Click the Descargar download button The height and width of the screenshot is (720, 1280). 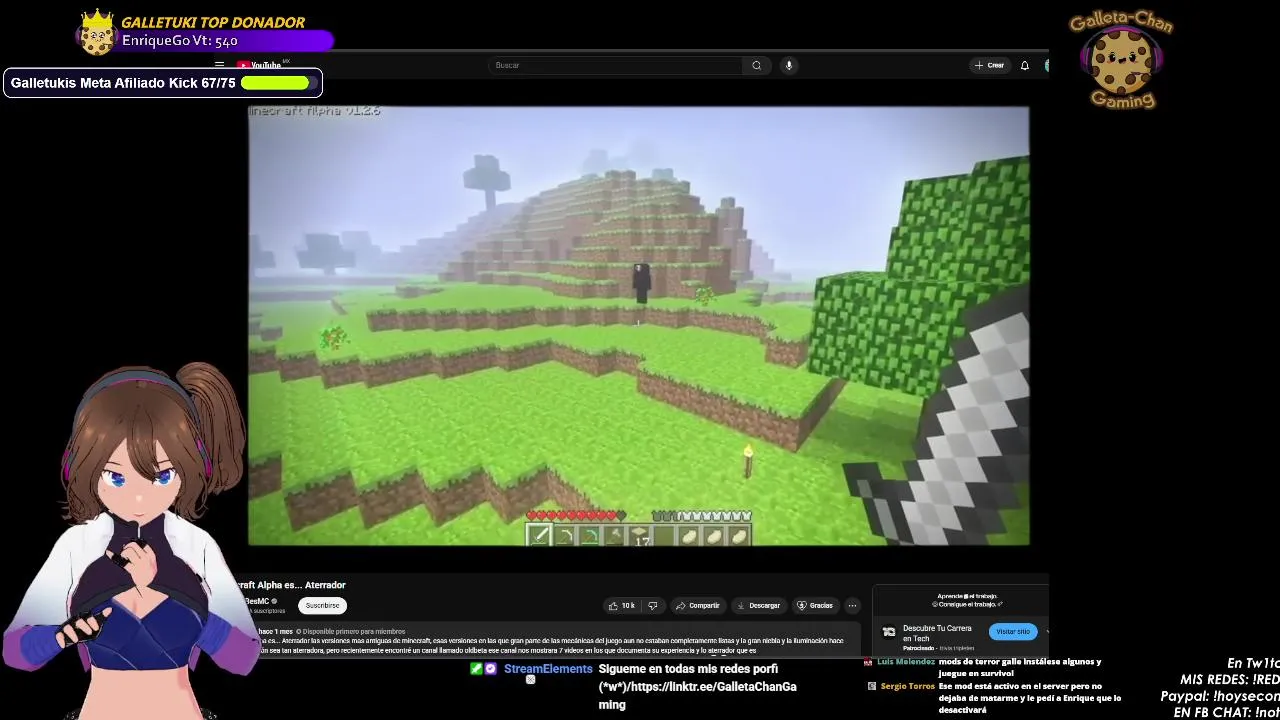[x=757, y=605]
